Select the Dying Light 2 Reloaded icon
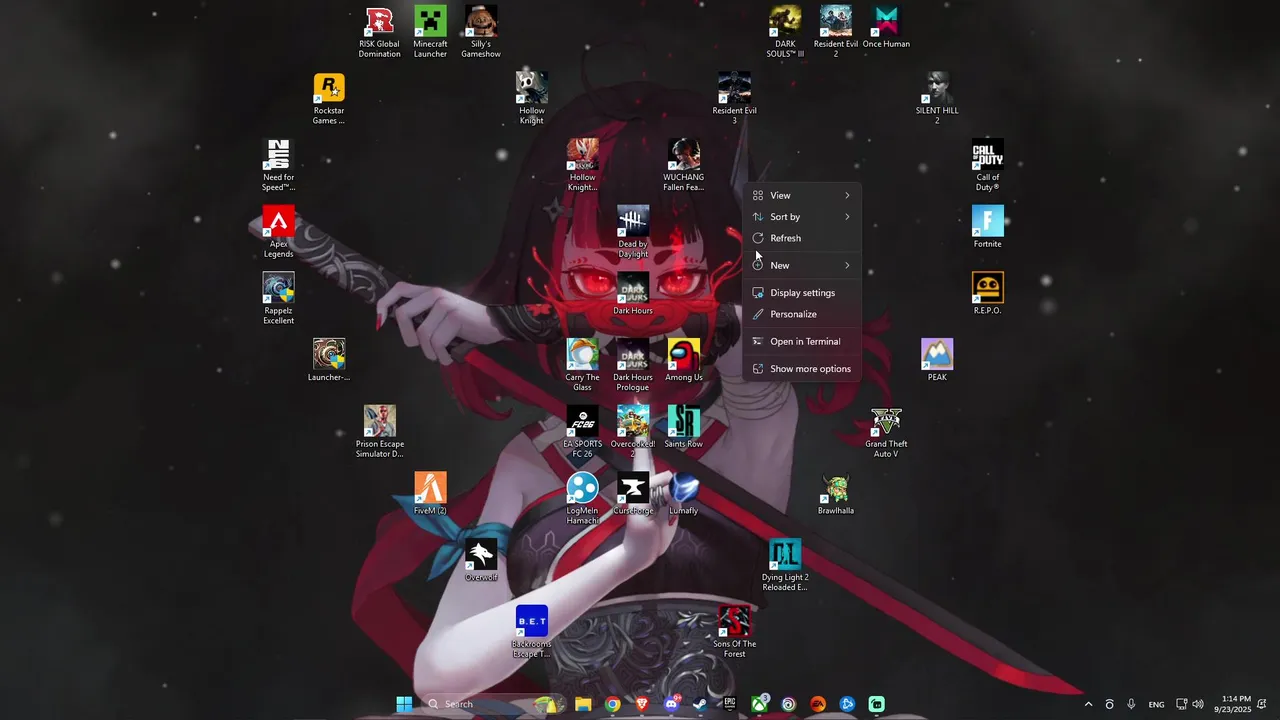The image size is (1280, 720). 785,565
